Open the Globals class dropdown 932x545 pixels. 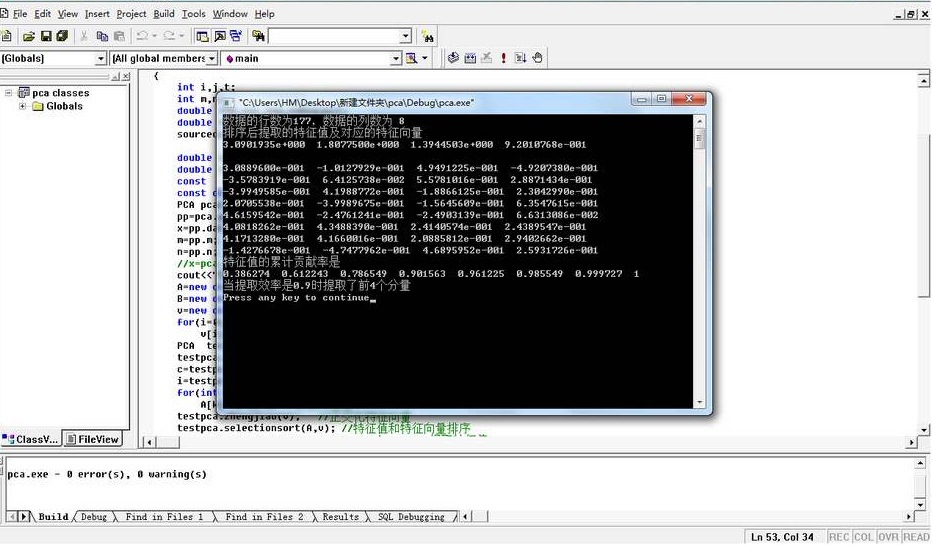100,59
